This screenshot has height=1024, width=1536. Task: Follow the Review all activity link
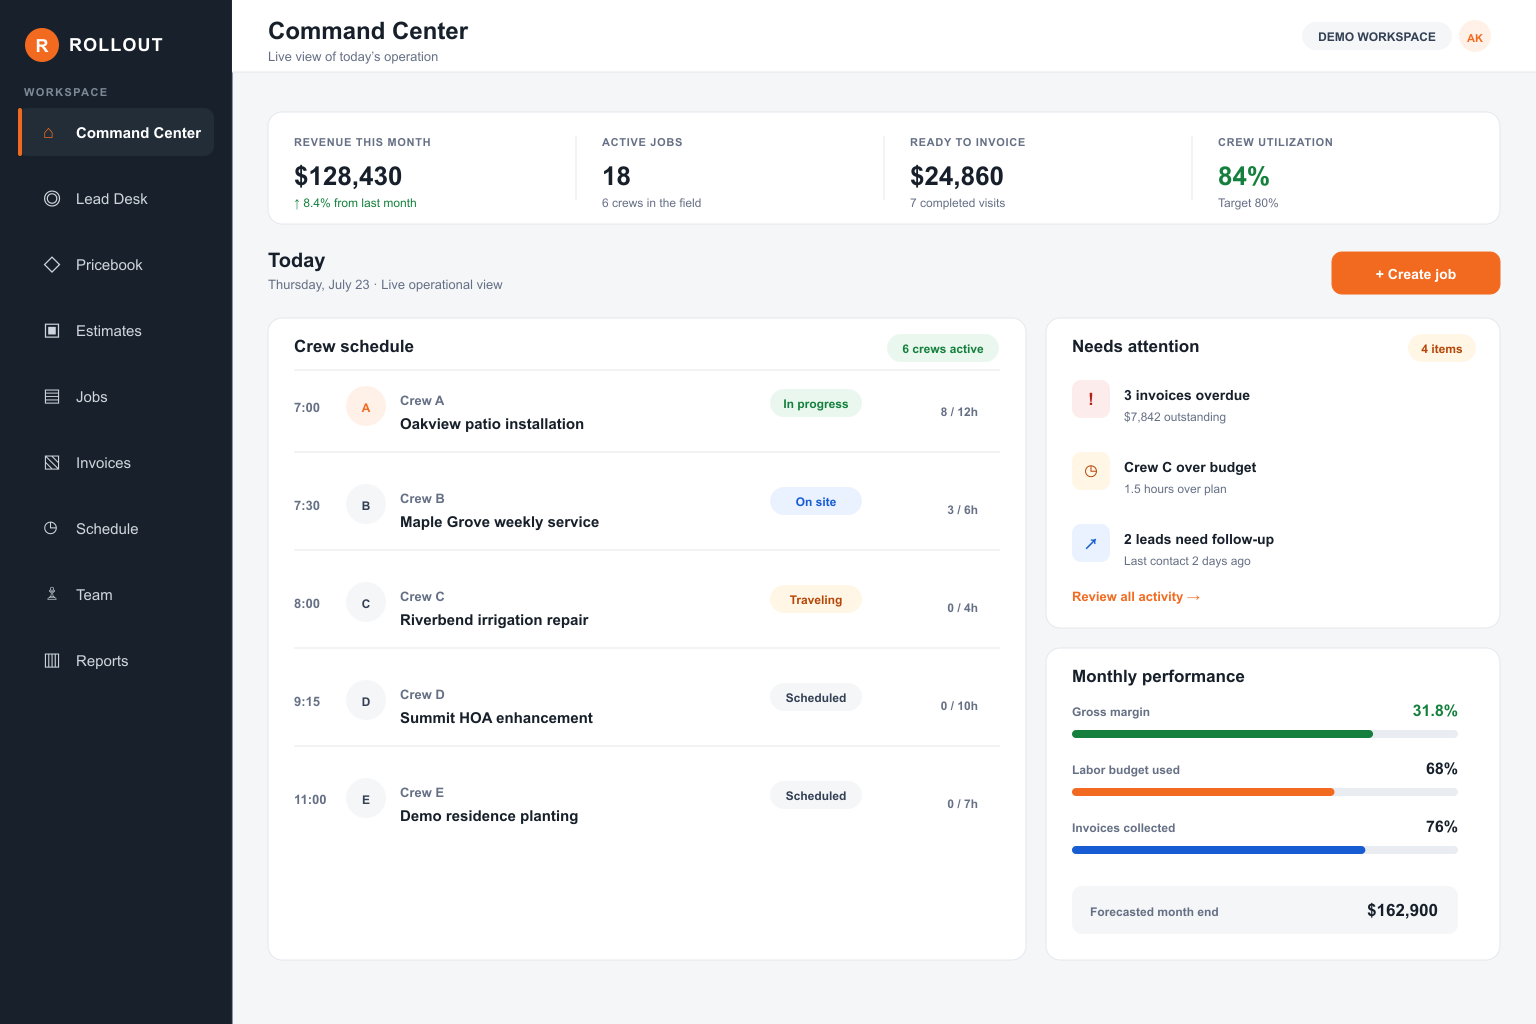[1136, 597]
